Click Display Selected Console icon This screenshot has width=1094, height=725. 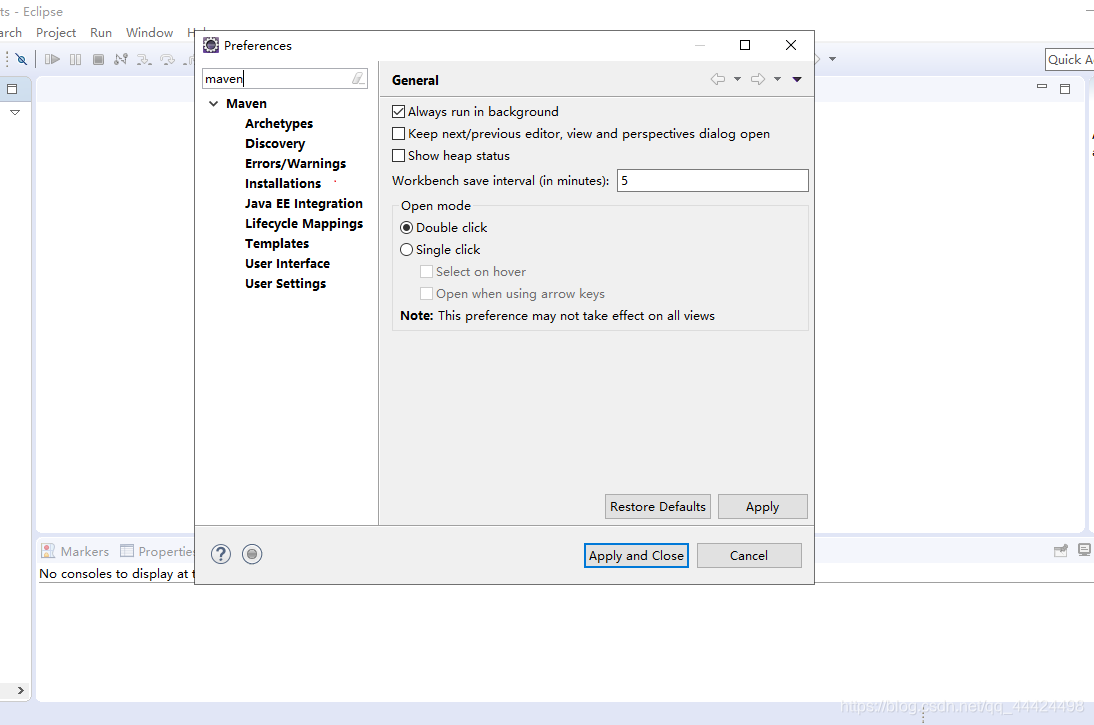(1084, 551)
